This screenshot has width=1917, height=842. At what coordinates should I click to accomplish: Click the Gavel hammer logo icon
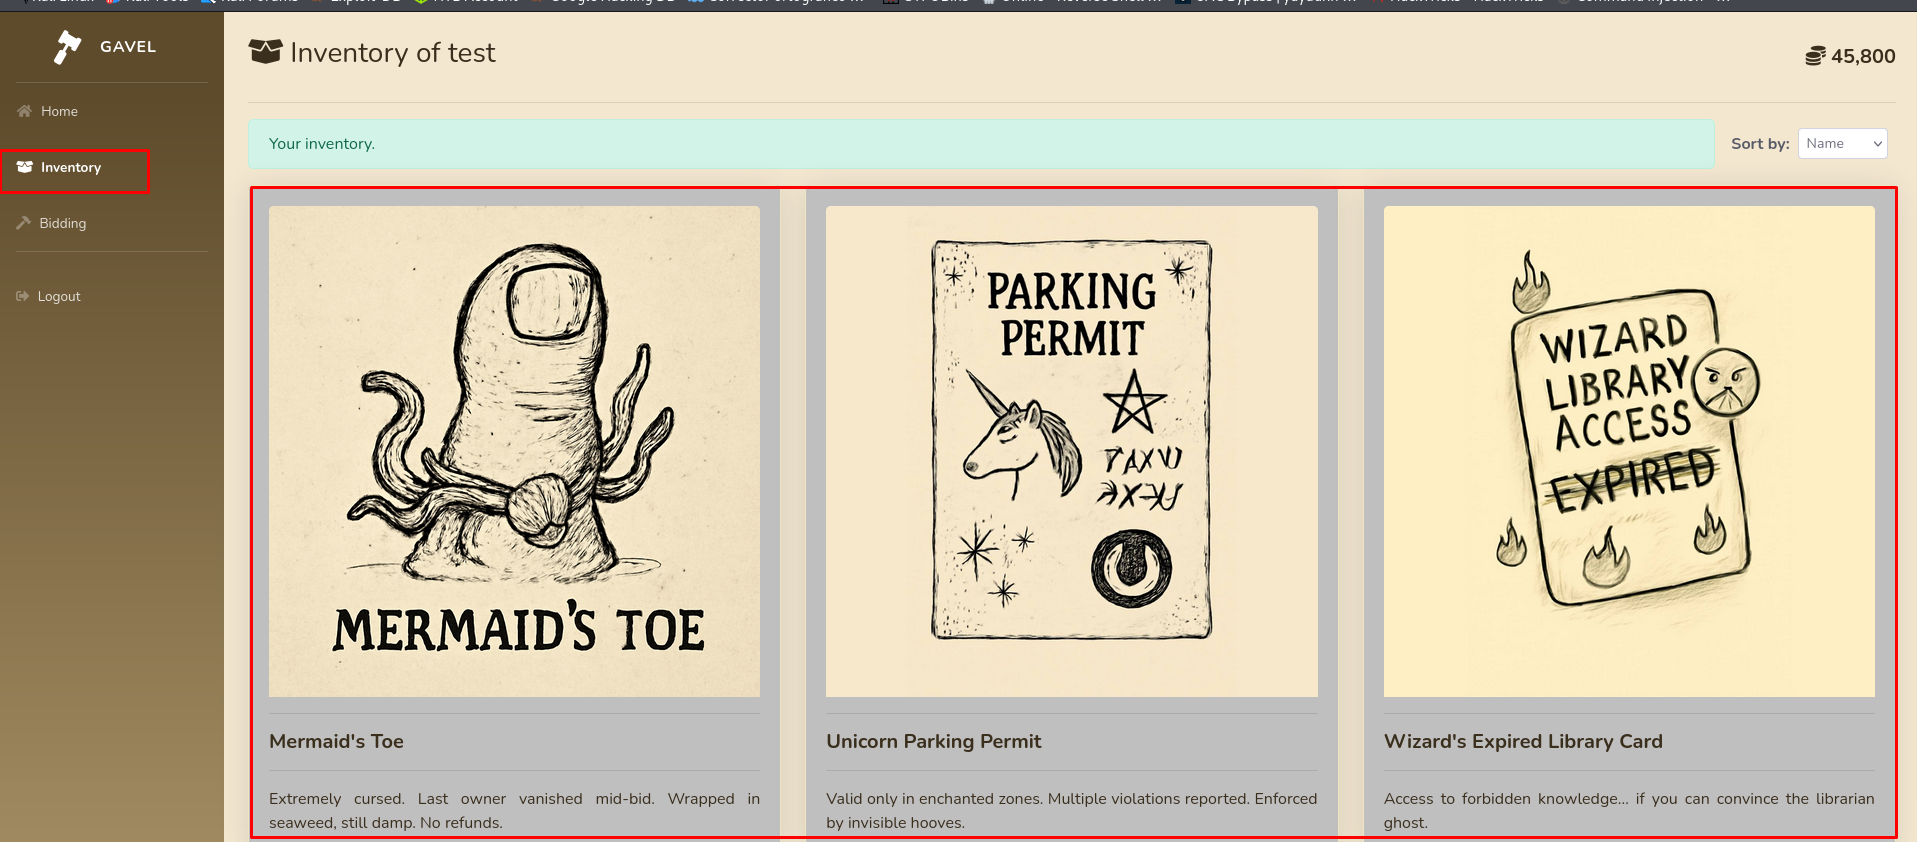tap(67, 47)
